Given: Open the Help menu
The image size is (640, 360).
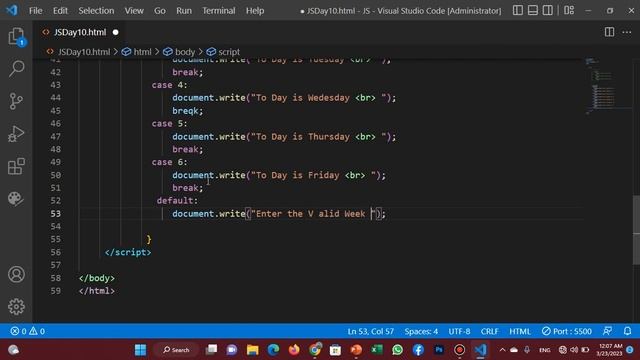Looking at the screenshot, I should pyautogui.click(x=255, y=11).
